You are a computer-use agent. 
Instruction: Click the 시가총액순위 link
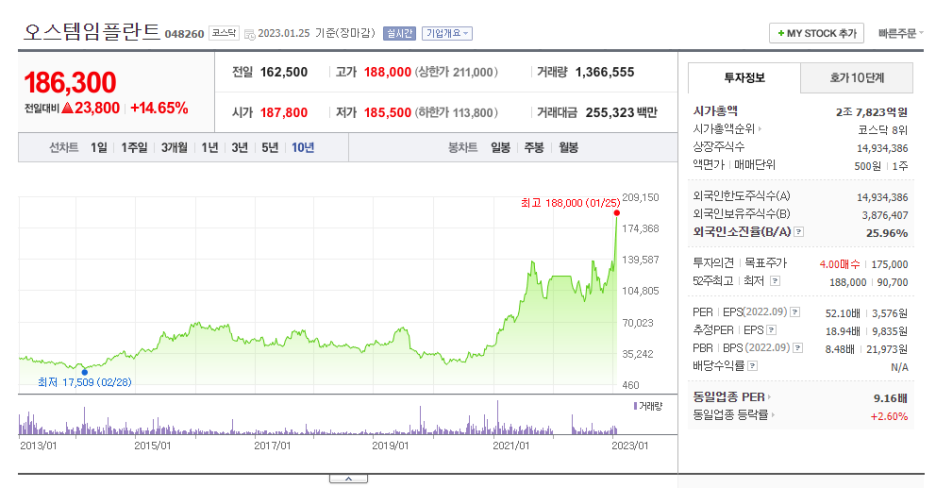coord(727,129)
